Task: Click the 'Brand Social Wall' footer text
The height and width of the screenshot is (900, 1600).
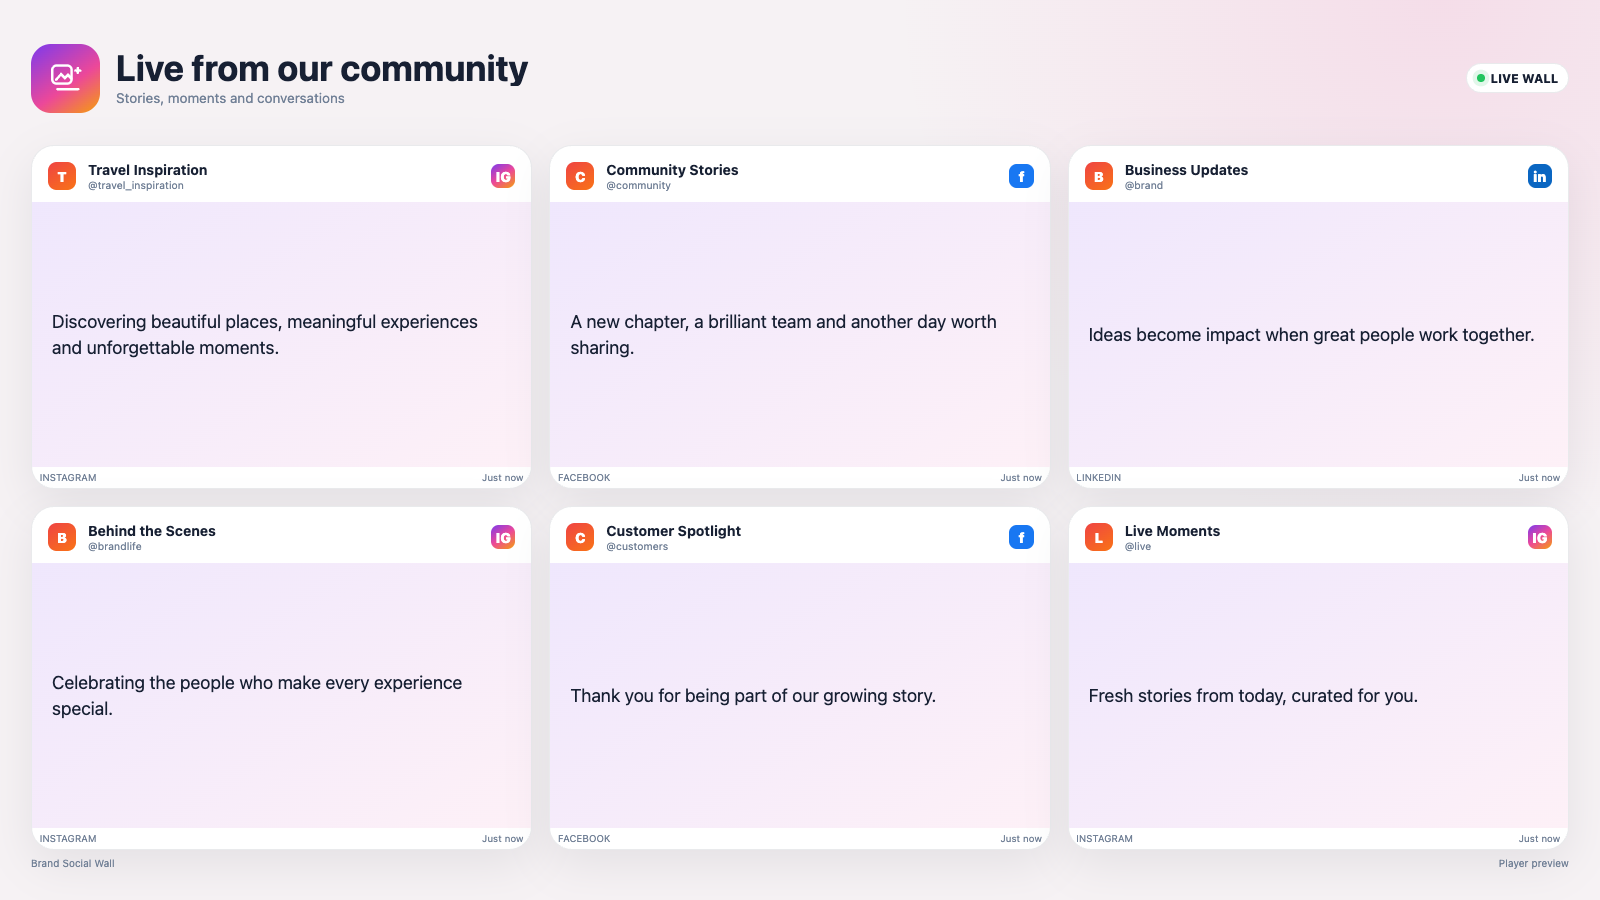Action: [x=73, y=864]
